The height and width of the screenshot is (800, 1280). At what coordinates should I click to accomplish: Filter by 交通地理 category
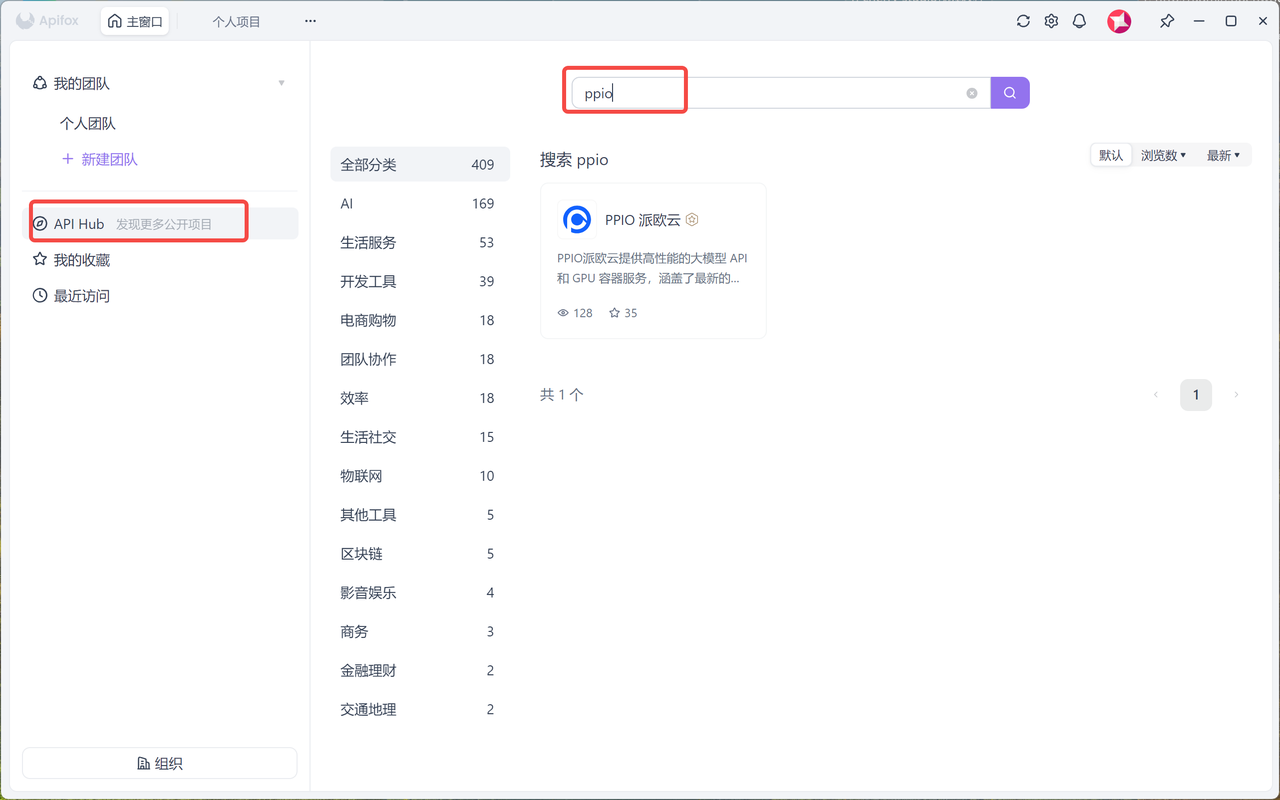pos(420,710)
